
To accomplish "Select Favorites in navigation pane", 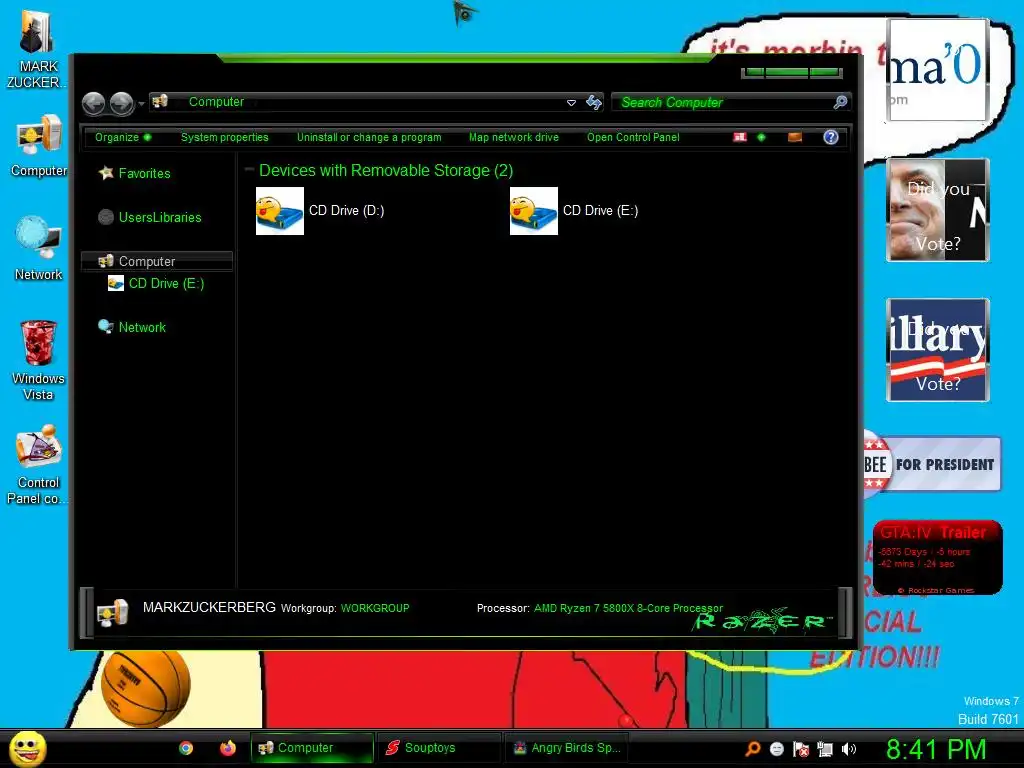I will click(144, 174).
